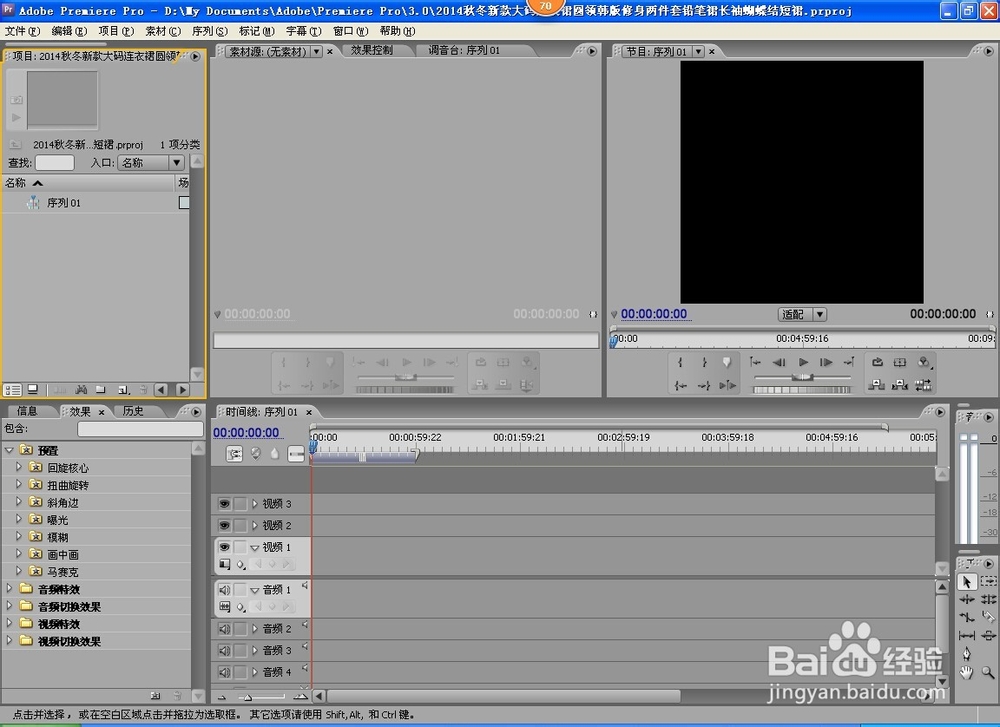Select the Hand tool

click(967, 672)
